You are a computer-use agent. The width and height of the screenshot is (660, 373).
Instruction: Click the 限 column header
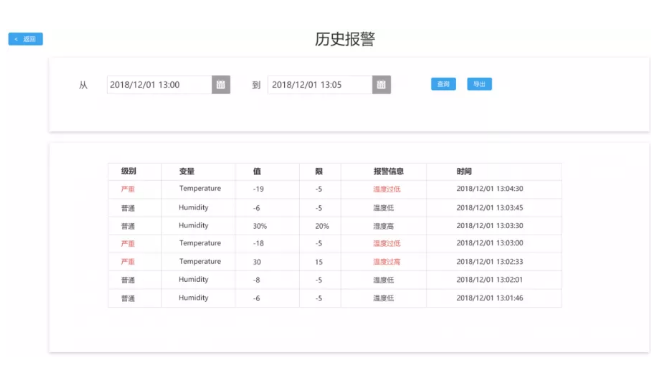click(x=319, y=171)
